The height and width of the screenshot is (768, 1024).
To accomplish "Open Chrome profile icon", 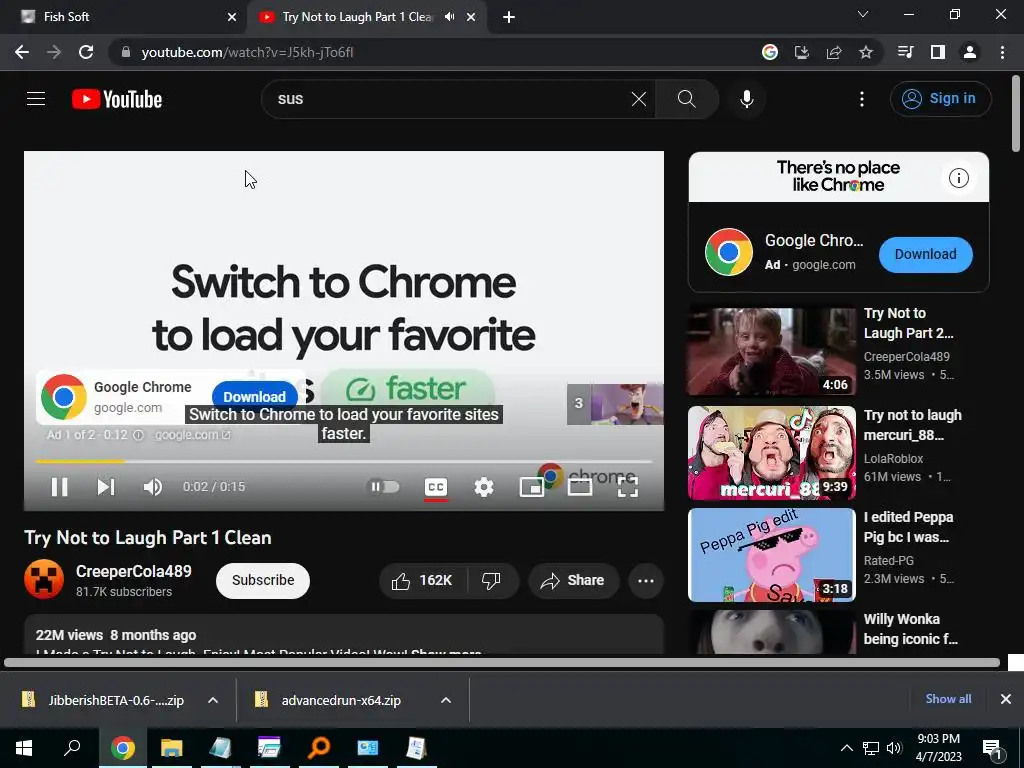I will tap(970, 52).
